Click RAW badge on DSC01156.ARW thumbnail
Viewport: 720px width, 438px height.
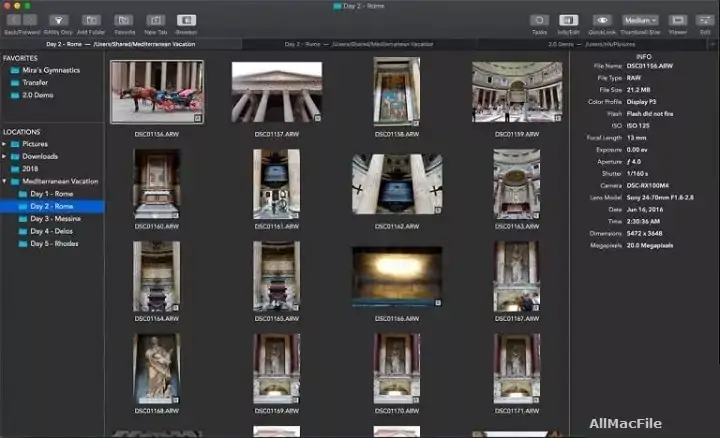(197, 118)
